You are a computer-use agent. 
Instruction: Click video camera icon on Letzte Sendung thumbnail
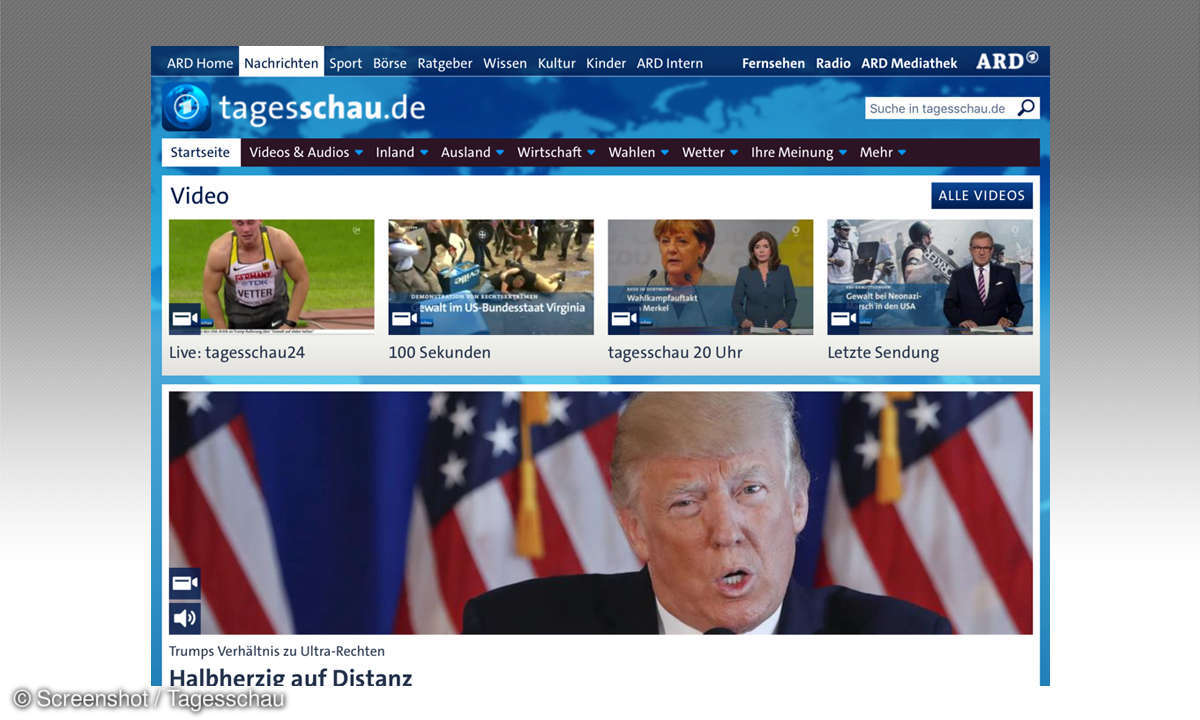coord(843,319)
